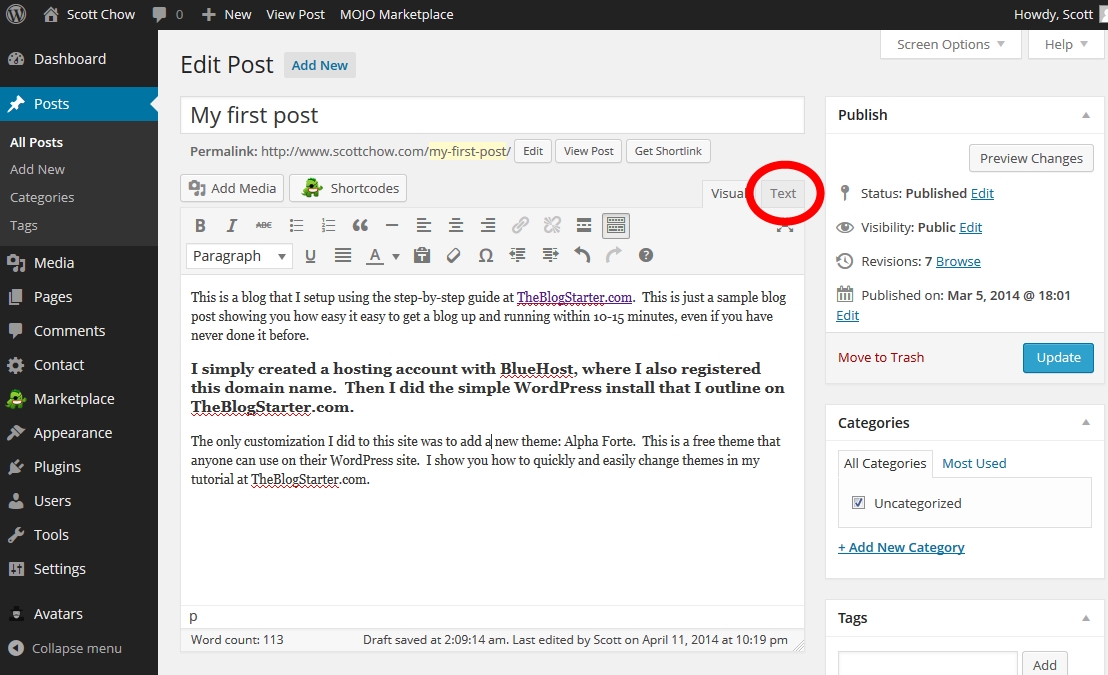Image resolution: width=1108 pixels, height=675 pixels.
Task: Click the Blockquote icon
Action: pos(360,225)
